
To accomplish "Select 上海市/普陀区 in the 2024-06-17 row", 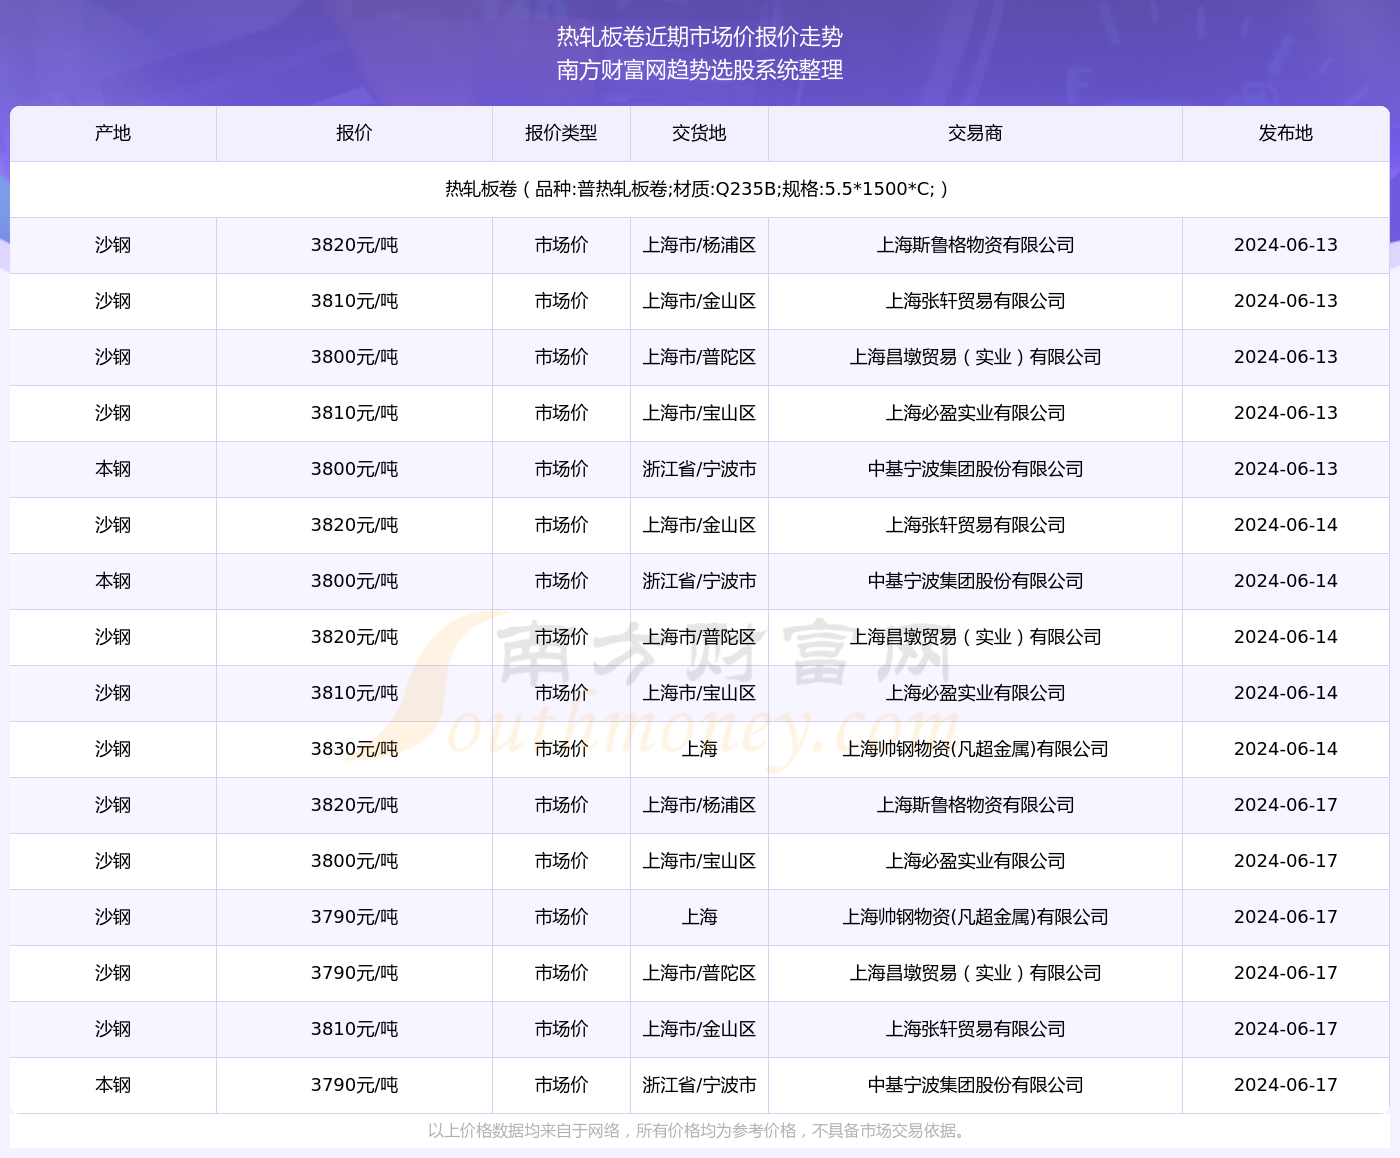I will pos(699,973).
